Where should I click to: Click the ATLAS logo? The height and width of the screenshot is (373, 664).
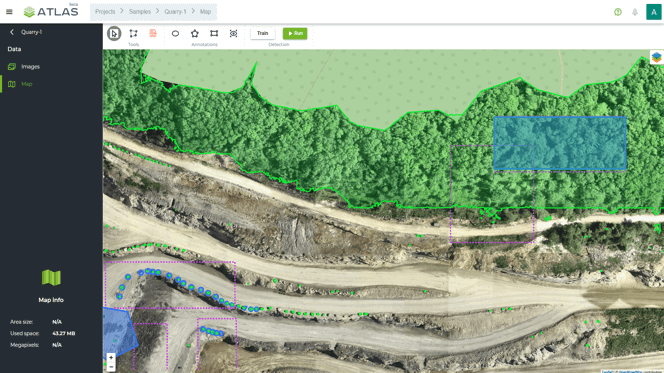[51, 11]
